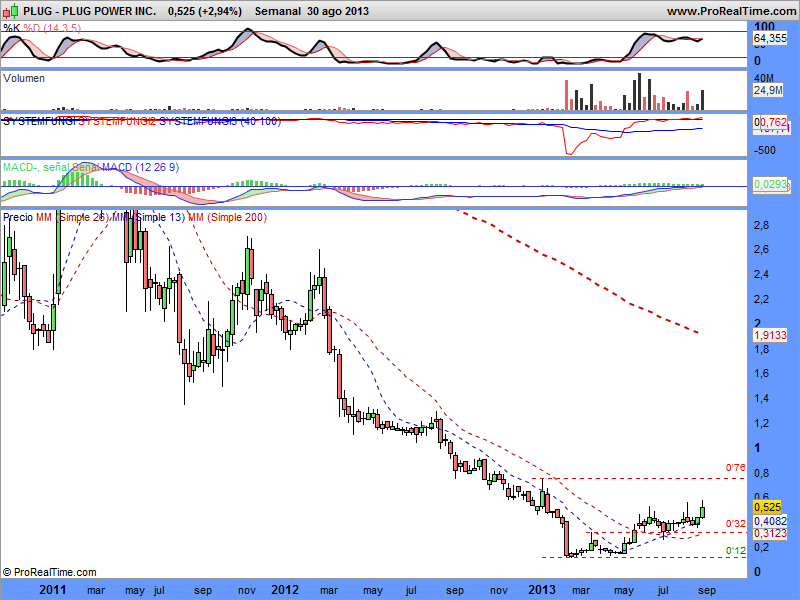Click the Volumen panel label
The height and width of the screenshot is (600, 800).
pyautogui.click(x=24, y=78)
